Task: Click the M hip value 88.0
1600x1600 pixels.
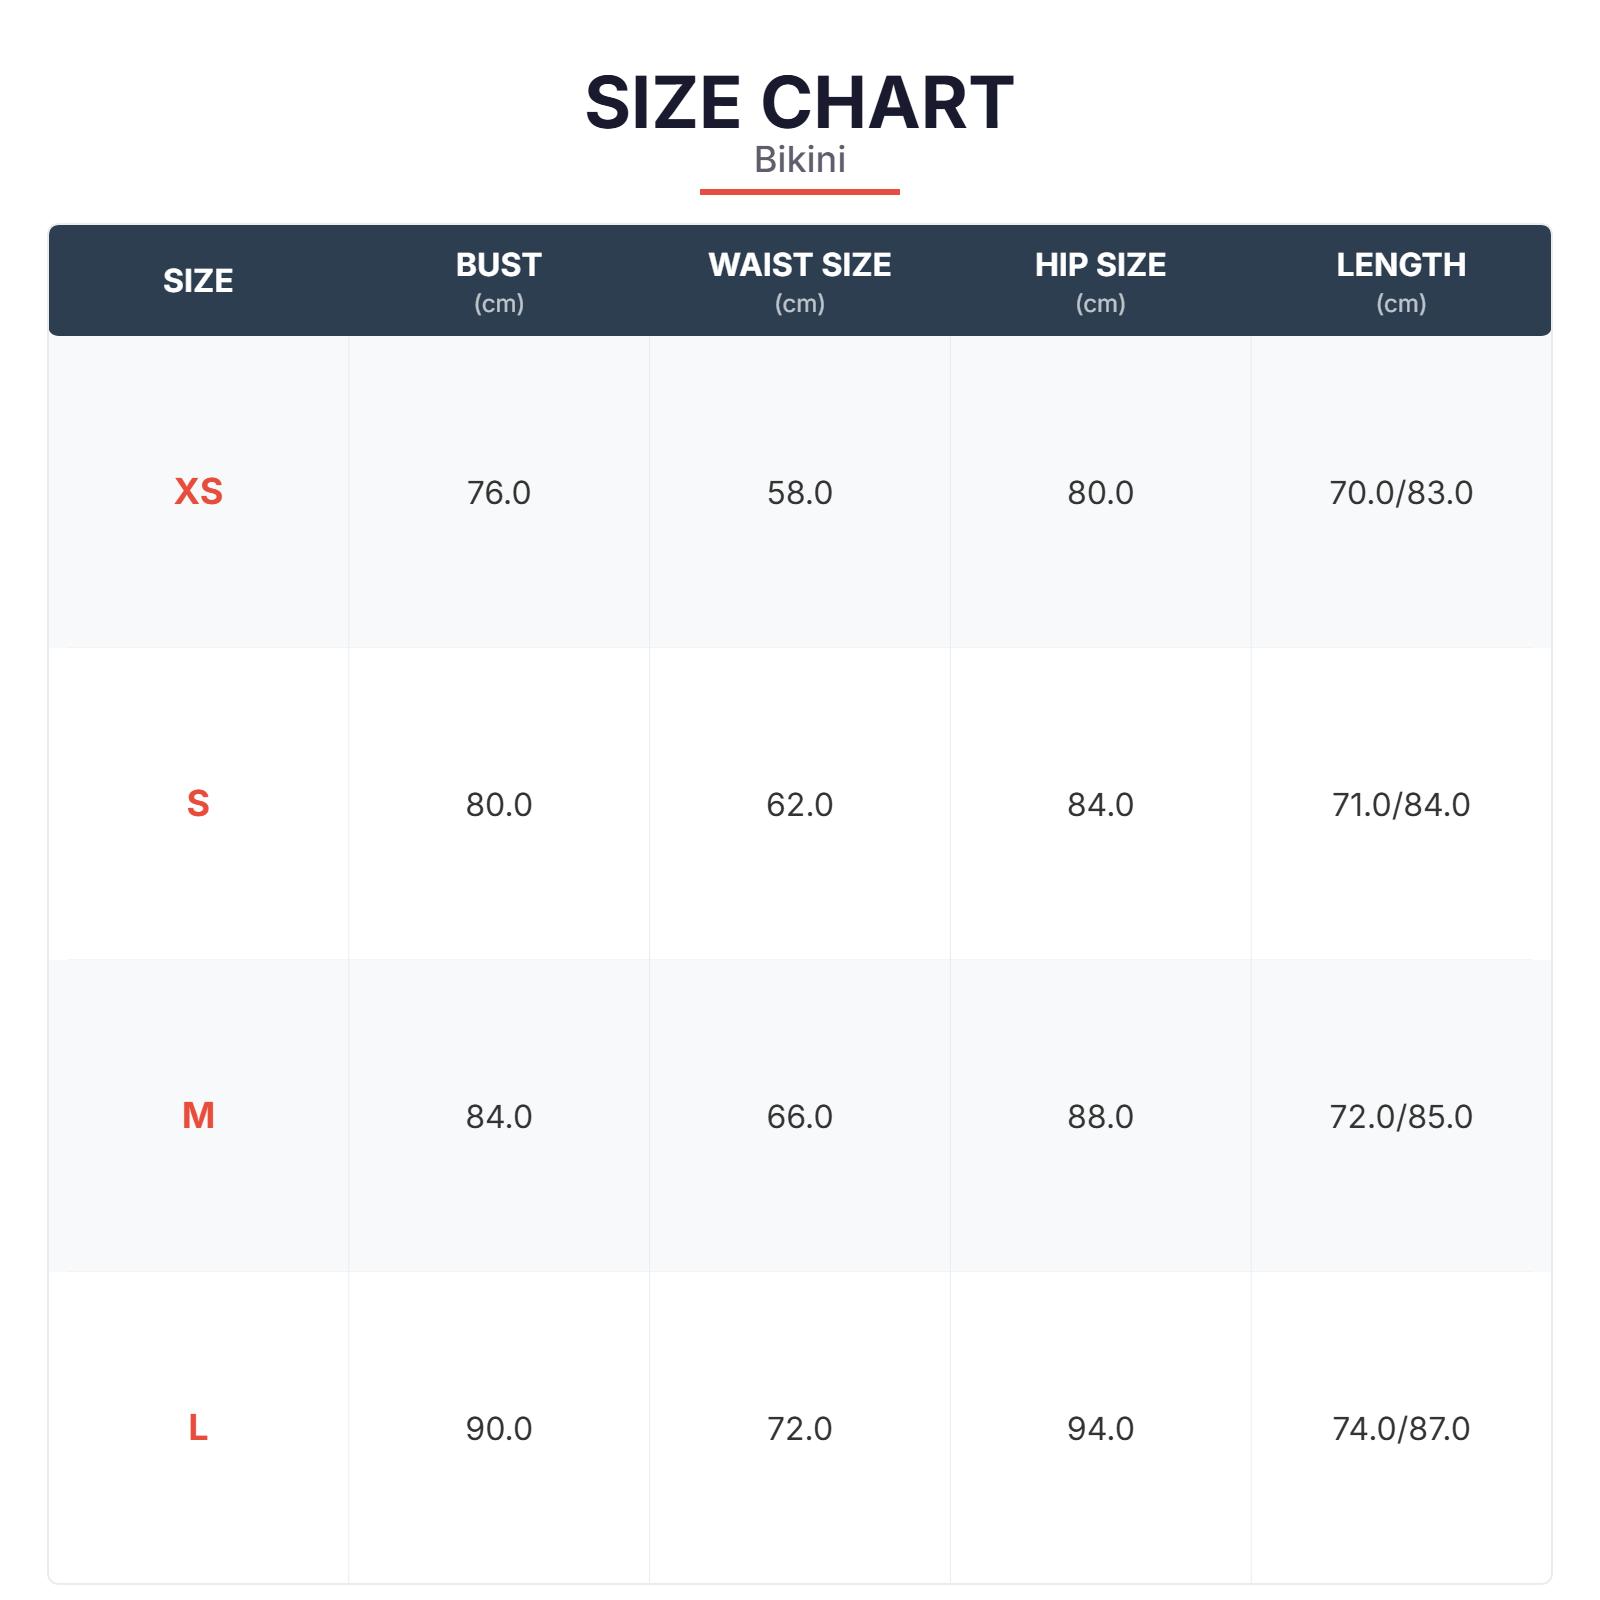Action: [1100, 1117]
